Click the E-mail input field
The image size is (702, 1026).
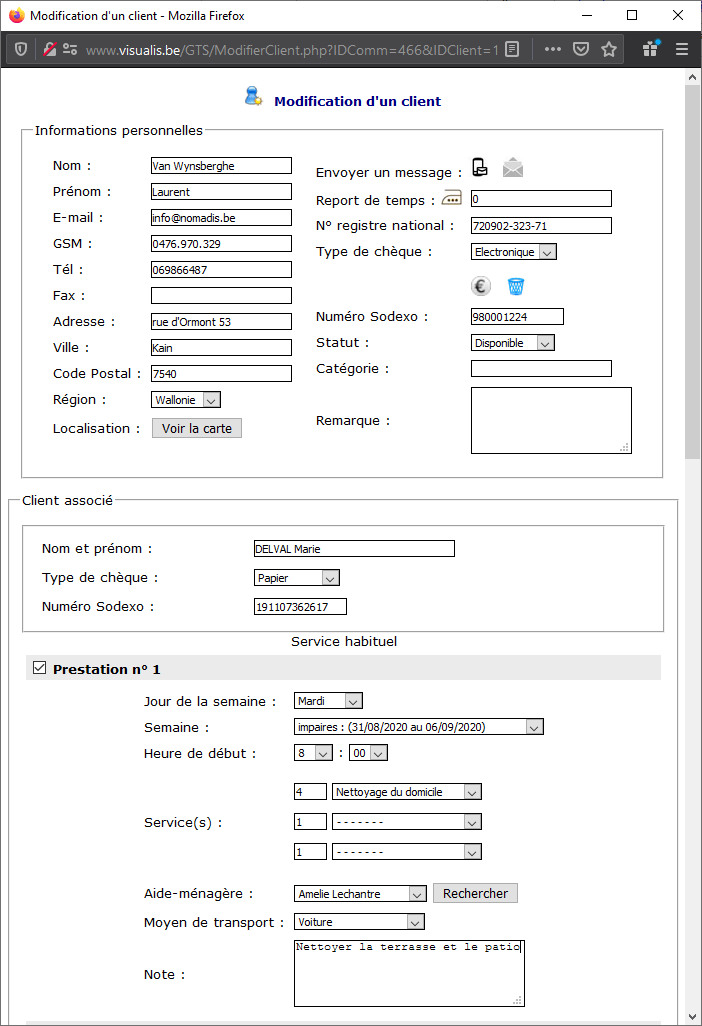coord(221,218)
